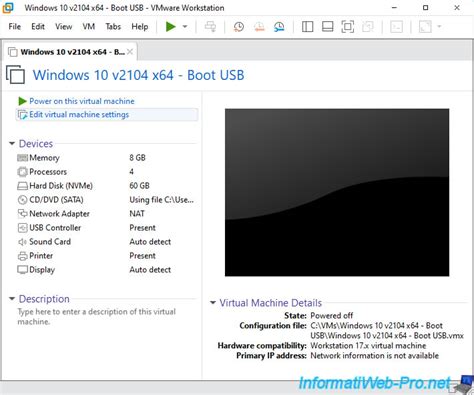Click the Powered off state value
Viewport: 474px width, 395px height.
coord(332,315)
